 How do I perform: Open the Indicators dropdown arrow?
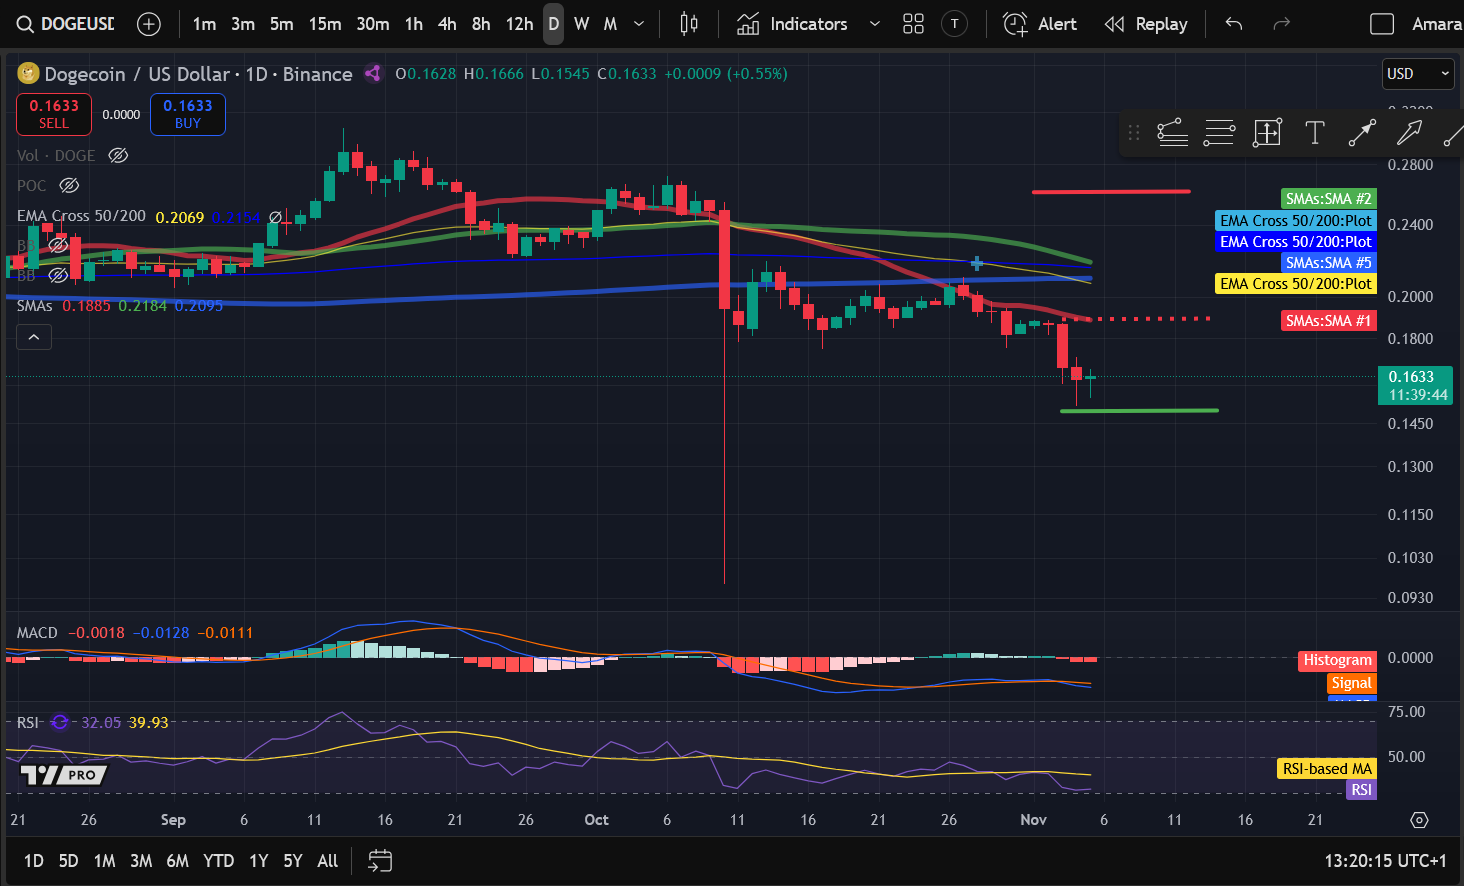pos(874,23)
